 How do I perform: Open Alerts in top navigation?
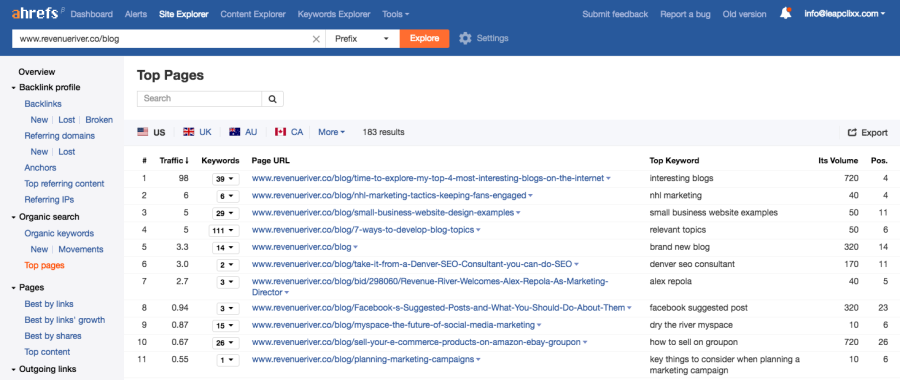point(136,14)
